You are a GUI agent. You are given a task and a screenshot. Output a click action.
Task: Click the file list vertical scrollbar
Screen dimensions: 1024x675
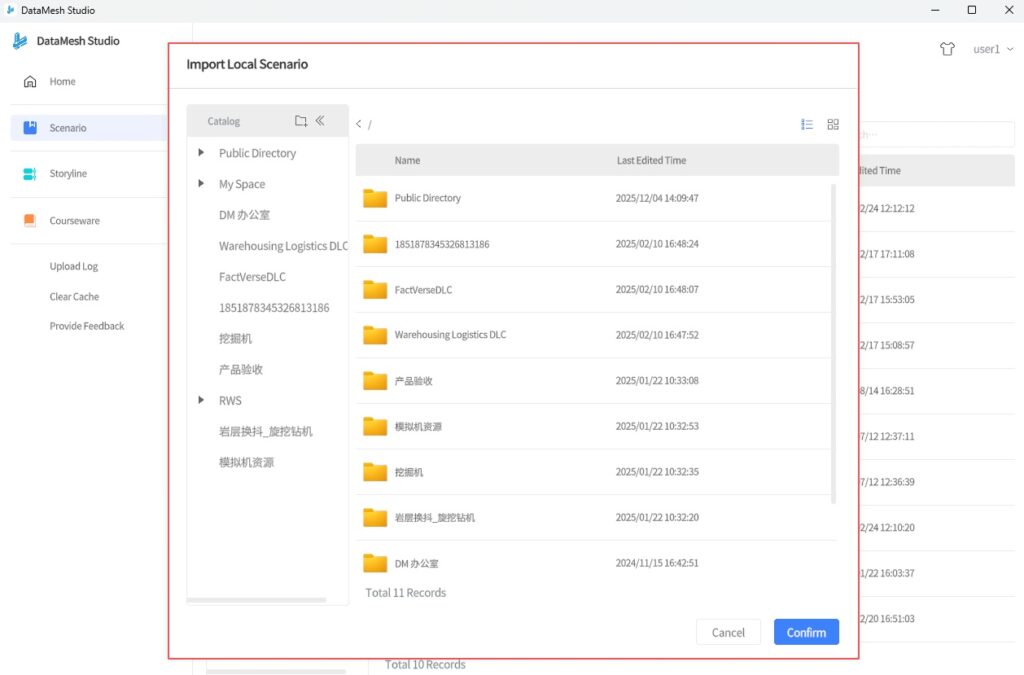(x=834, y=340)
